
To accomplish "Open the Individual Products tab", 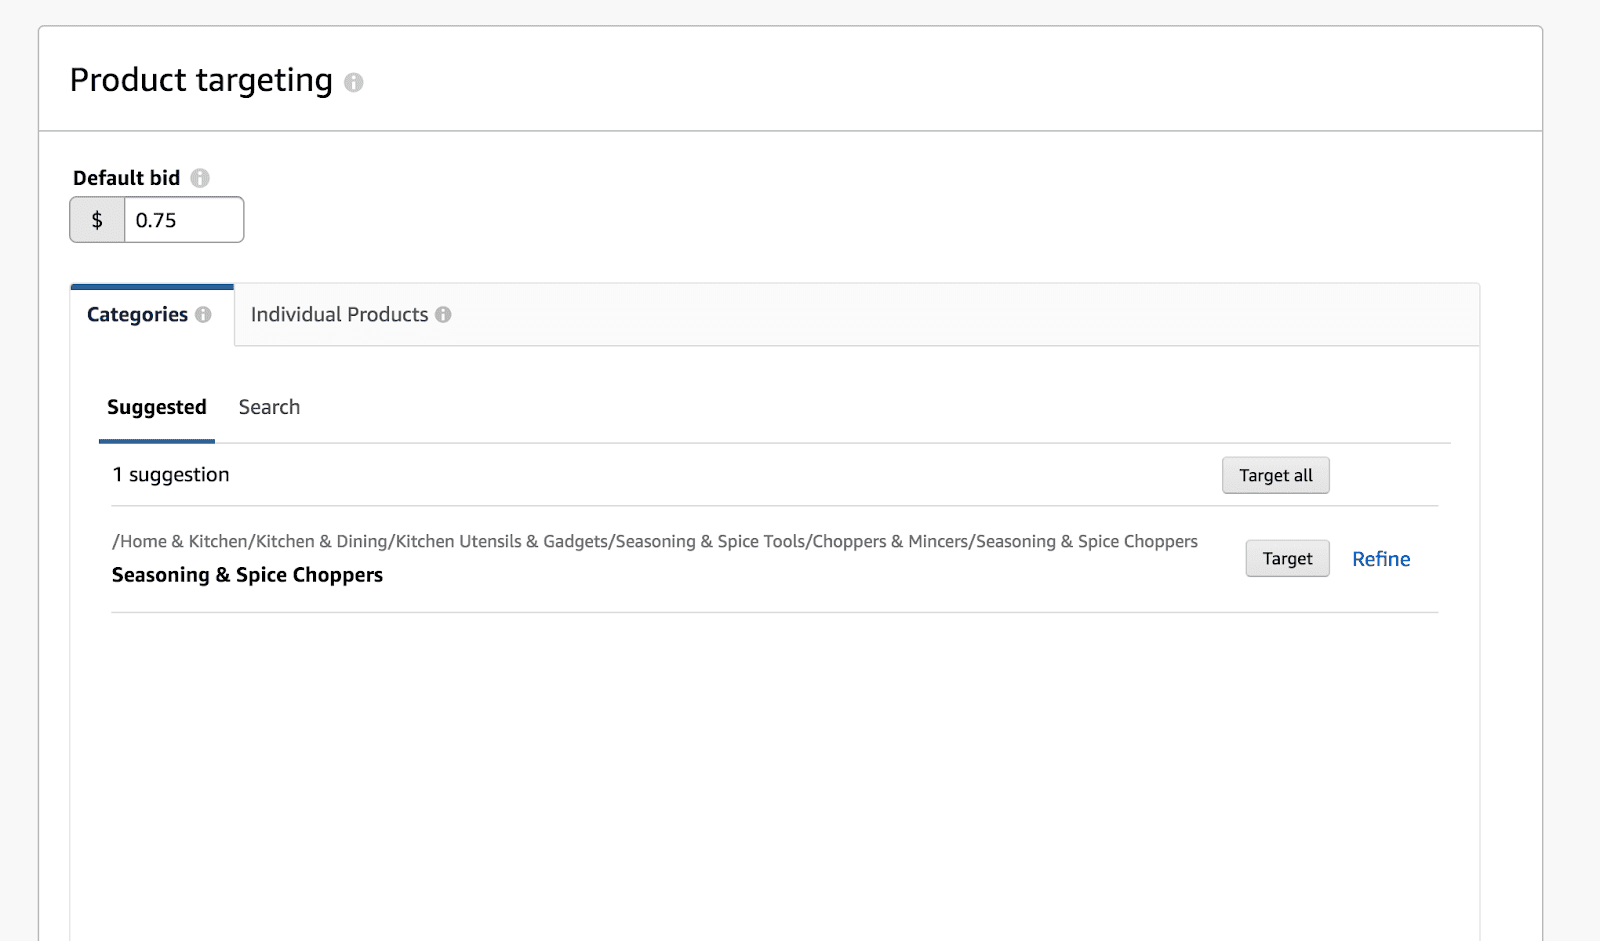I will pyautogui.click(x=339, y=315).
